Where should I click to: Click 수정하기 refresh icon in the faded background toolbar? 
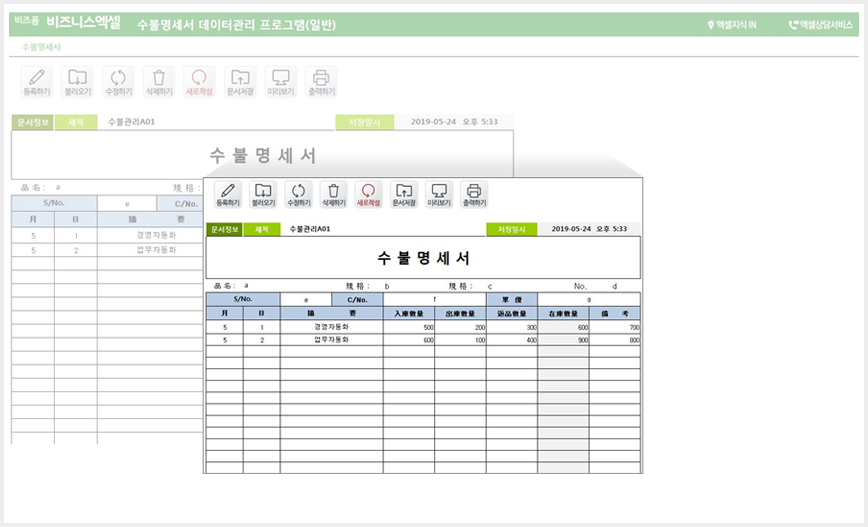(118, 82)
